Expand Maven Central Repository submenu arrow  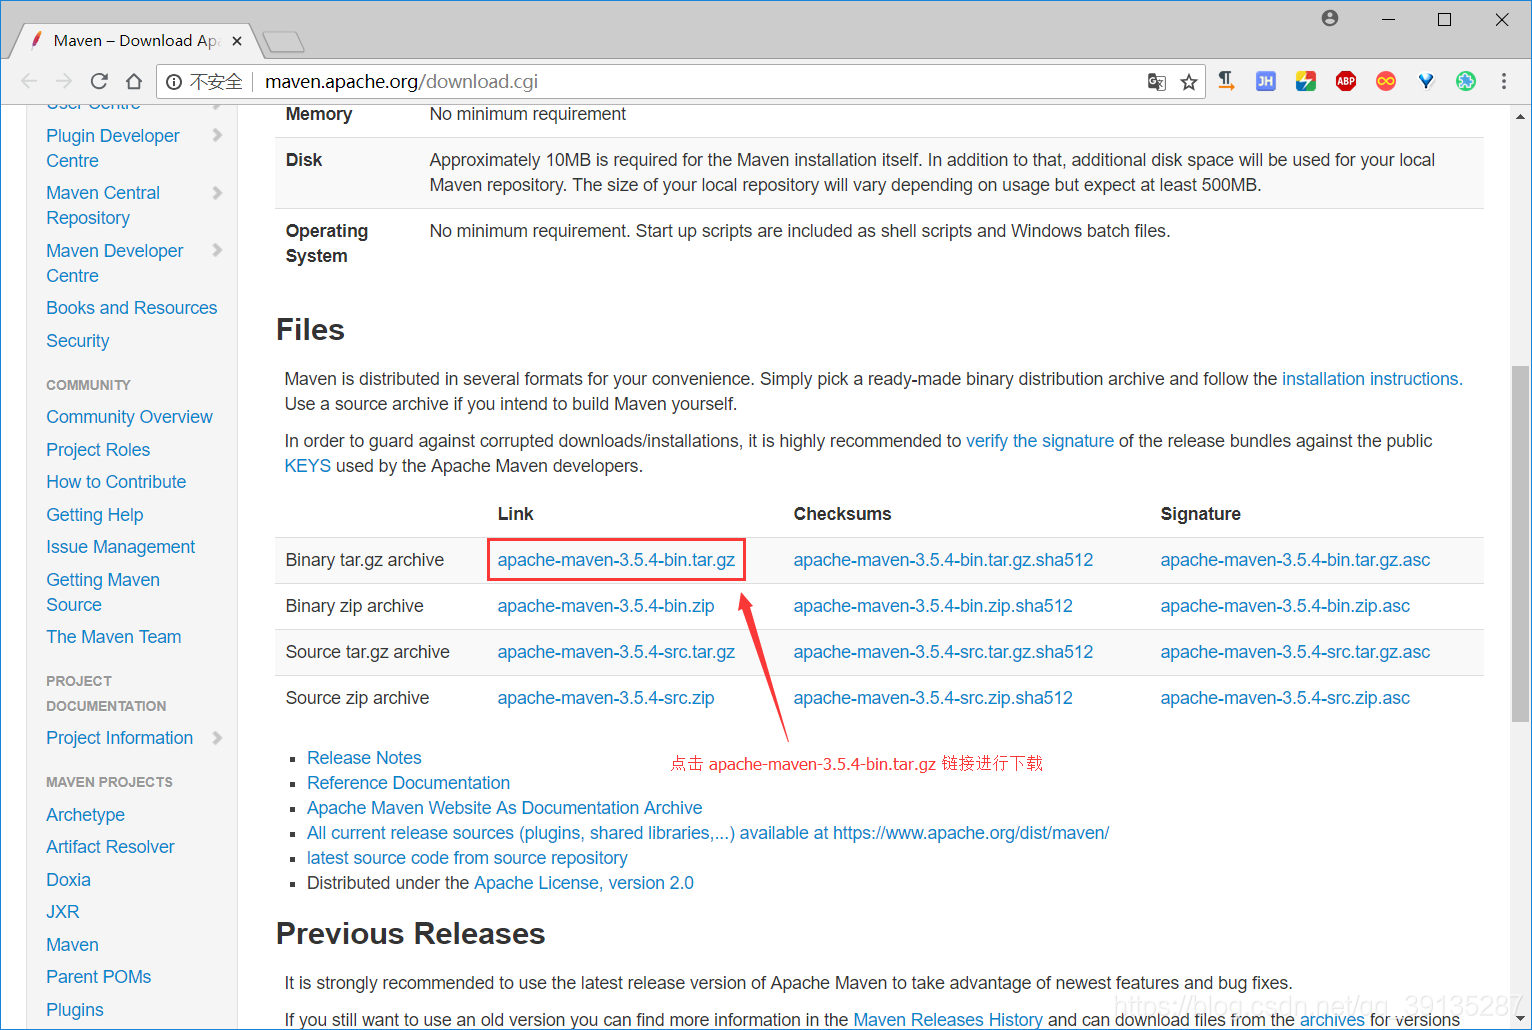pyautogui.click(x=217, y=192)
